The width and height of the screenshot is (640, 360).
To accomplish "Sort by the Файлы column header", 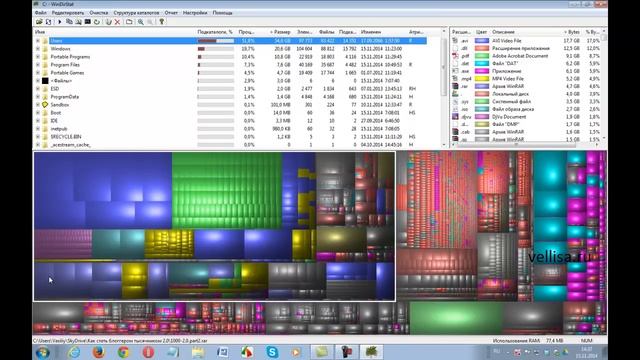I will pyautogui.click(x=327, y=32).
